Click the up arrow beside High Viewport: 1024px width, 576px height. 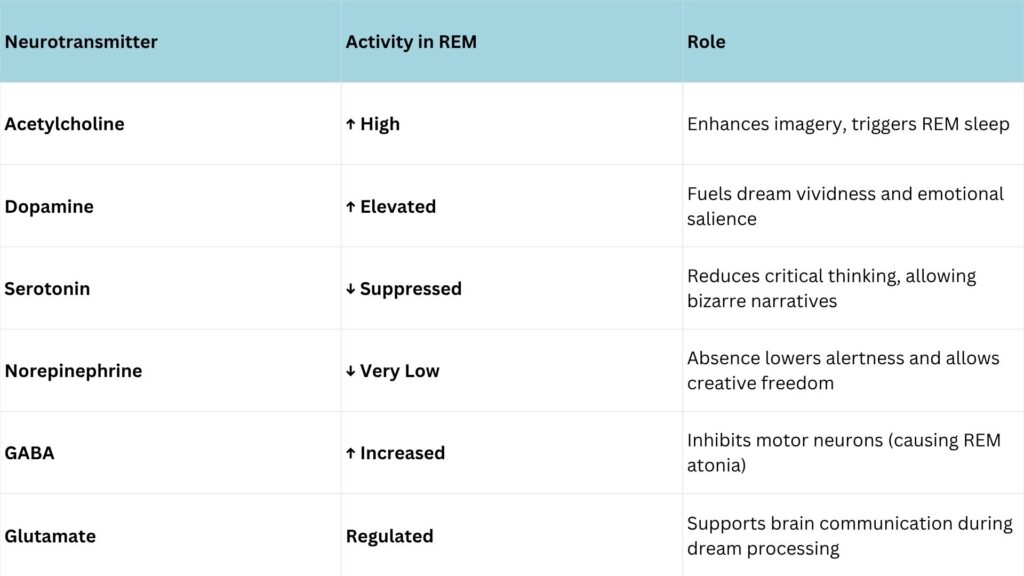(351, 124)
